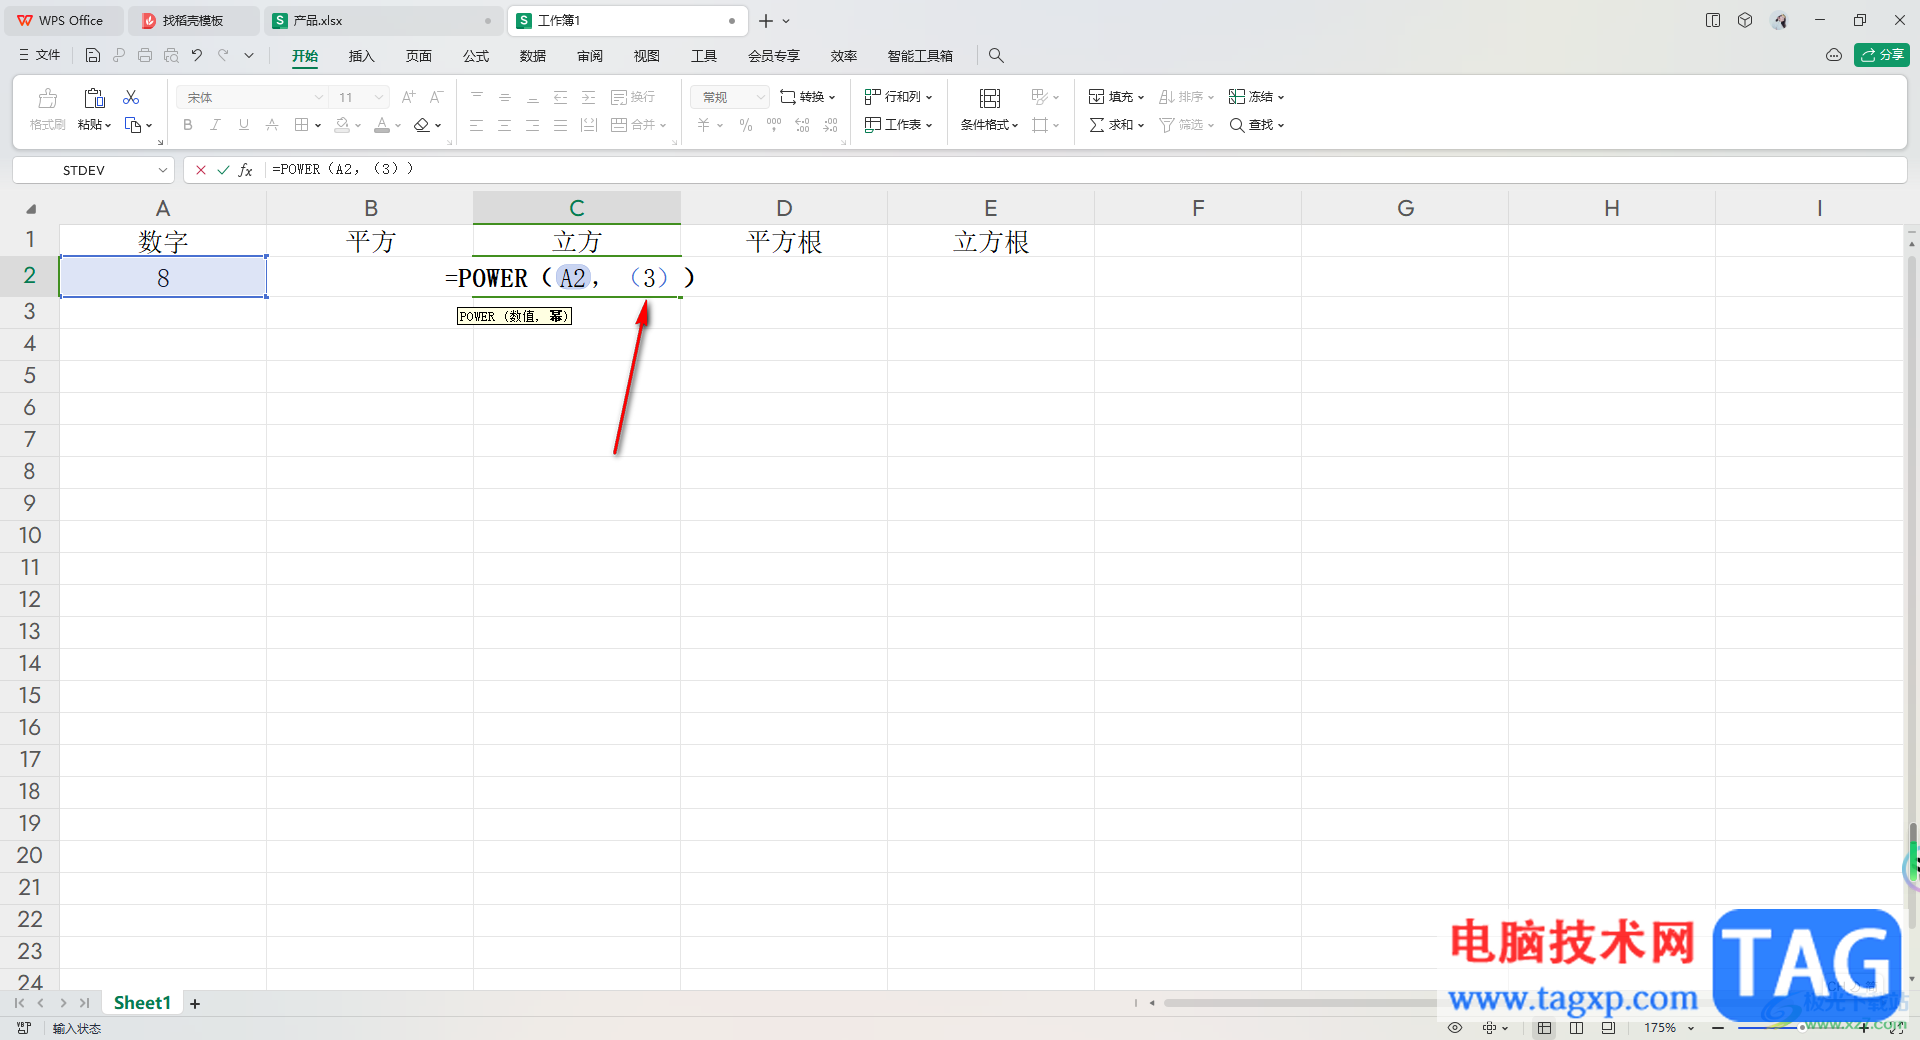Toggle Italic formatting

coord(215,125)
